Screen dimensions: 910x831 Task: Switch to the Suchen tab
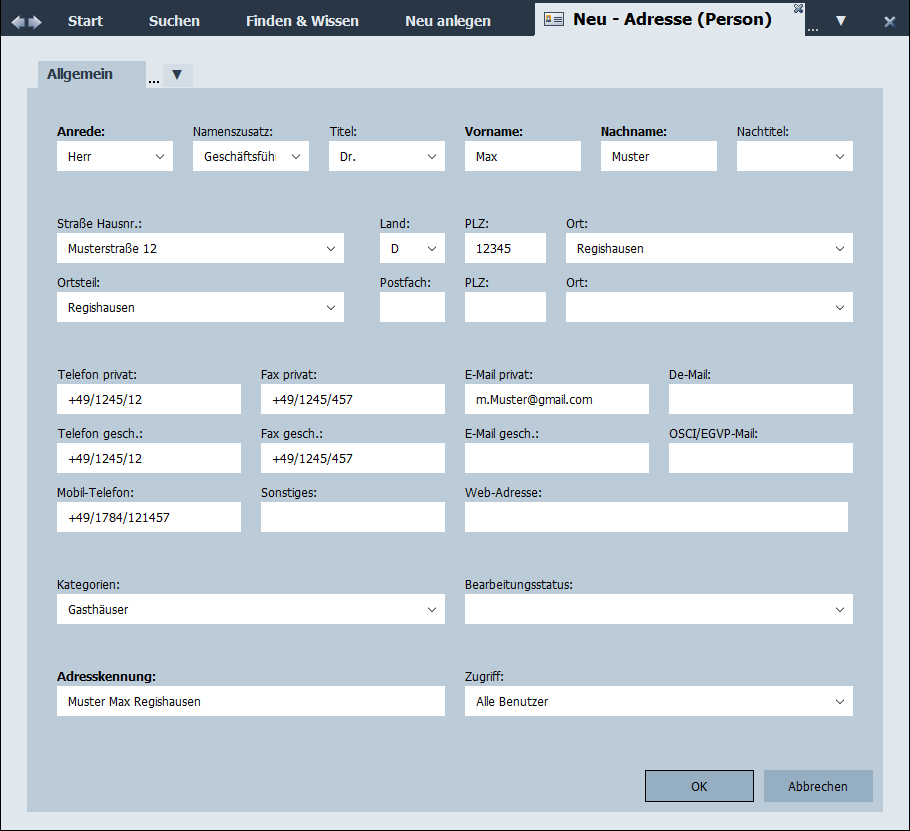(x=174, y=21)
